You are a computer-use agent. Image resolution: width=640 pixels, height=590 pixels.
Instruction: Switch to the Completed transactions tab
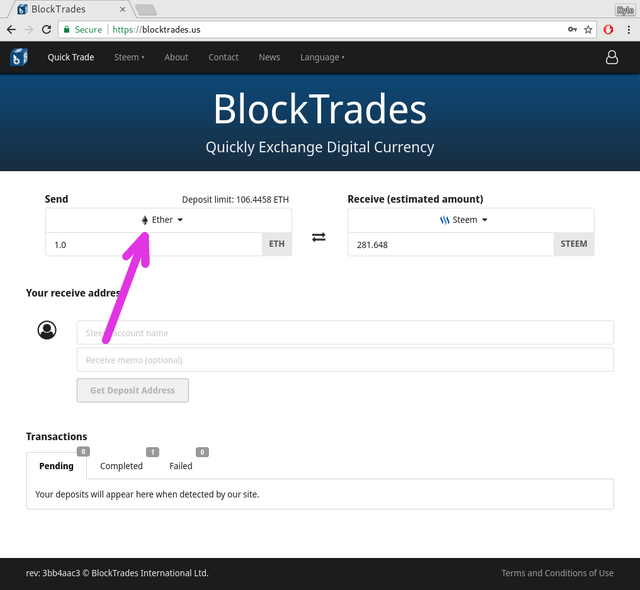121,466
